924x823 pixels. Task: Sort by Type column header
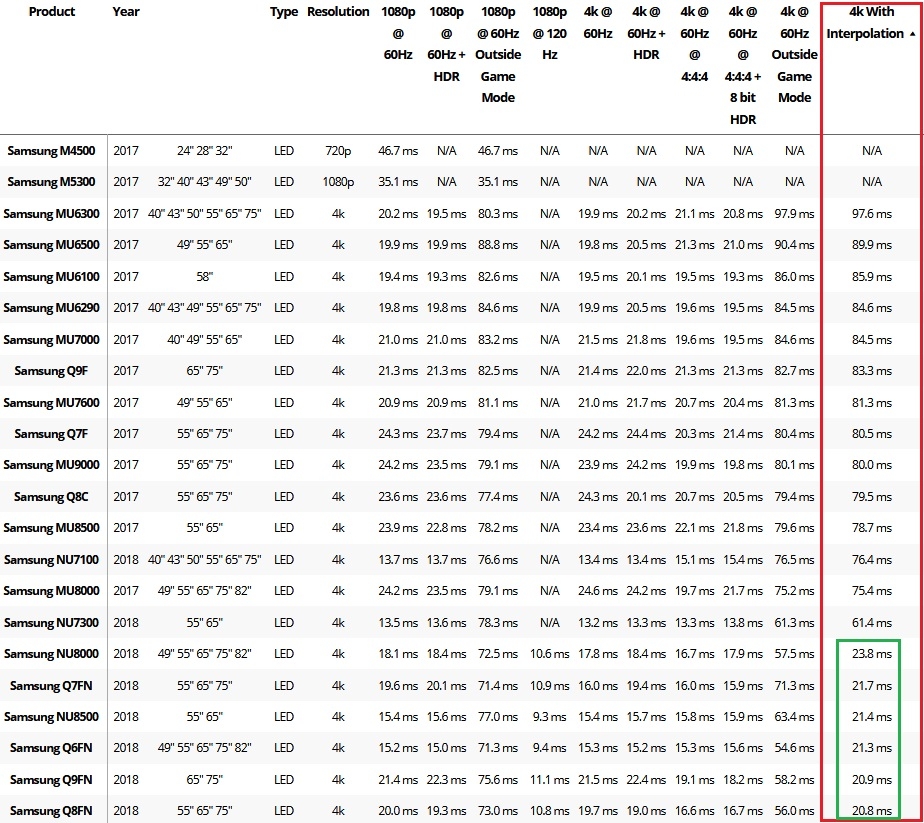[x=283, y=12]
